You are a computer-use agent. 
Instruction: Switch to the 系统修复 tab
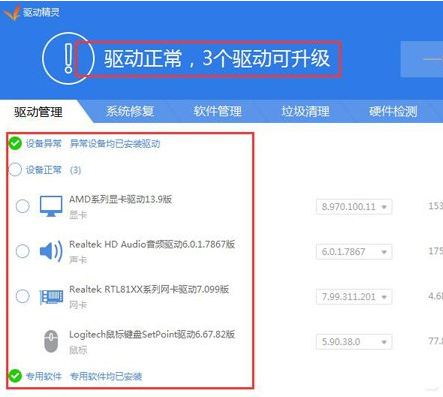coord(130,111)
